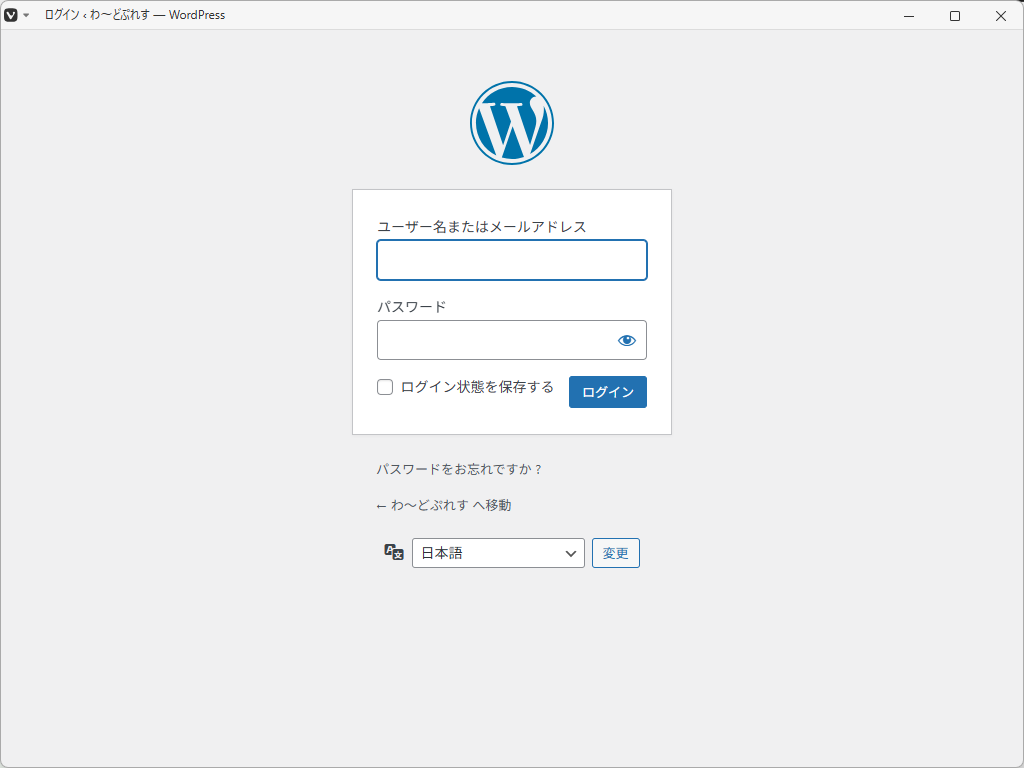Close the WordPress login window
The width and height of the screenshot is (1024, 768).
point(1000,16)
